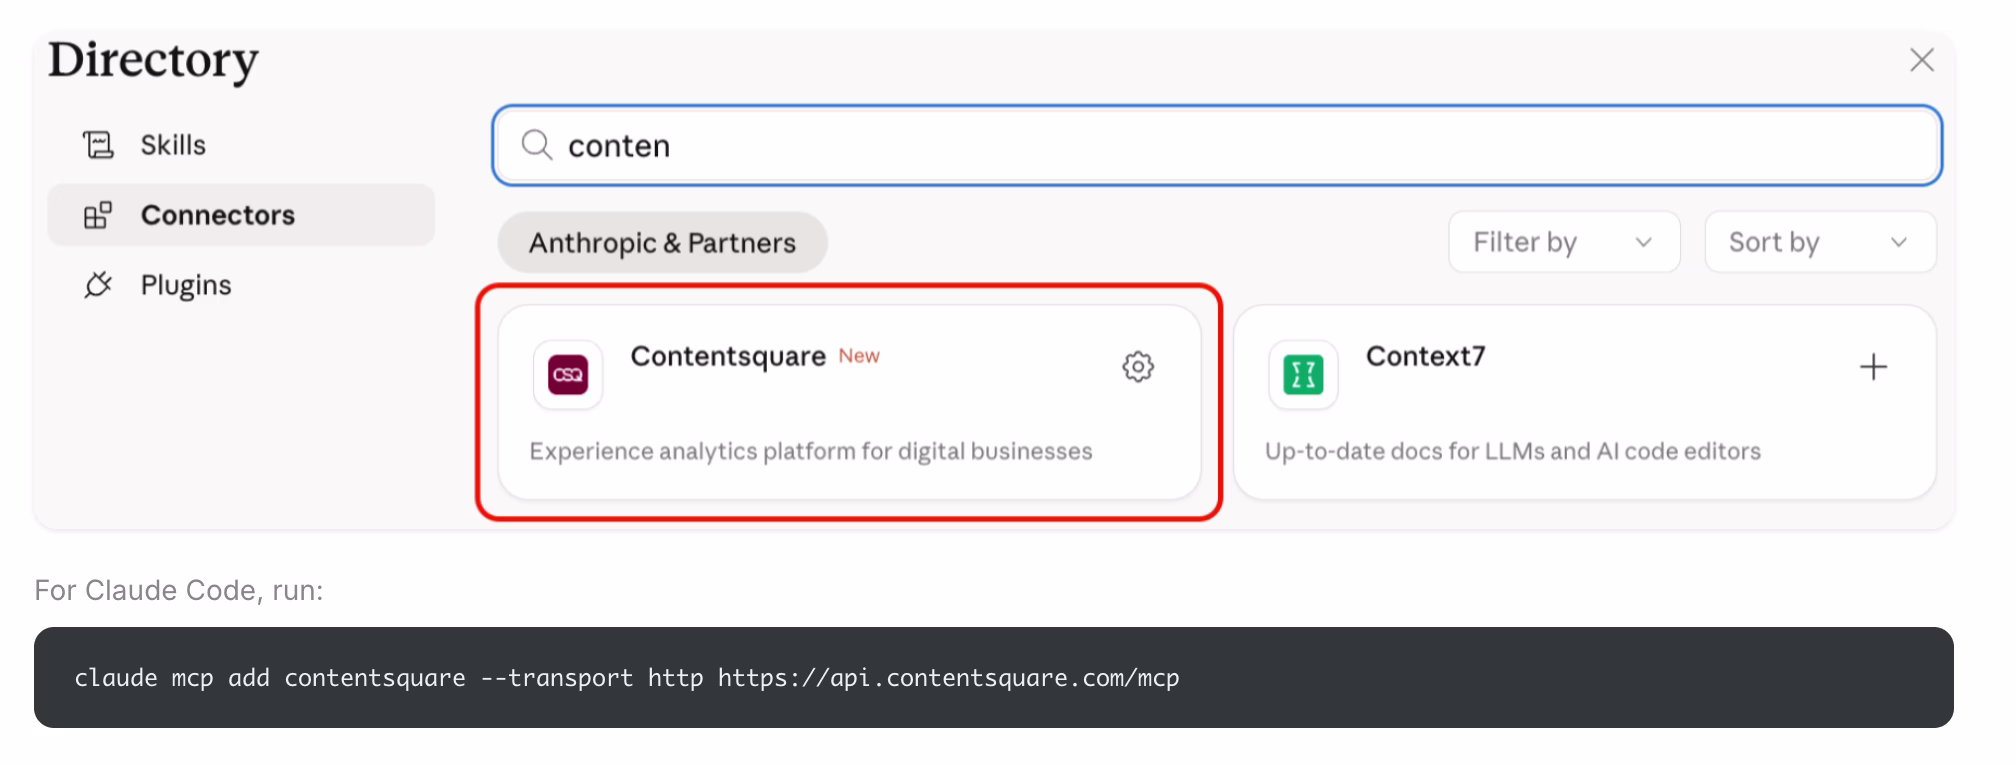Open the Contentsquare connector title

pyautogui.click(x=728, y=356)
